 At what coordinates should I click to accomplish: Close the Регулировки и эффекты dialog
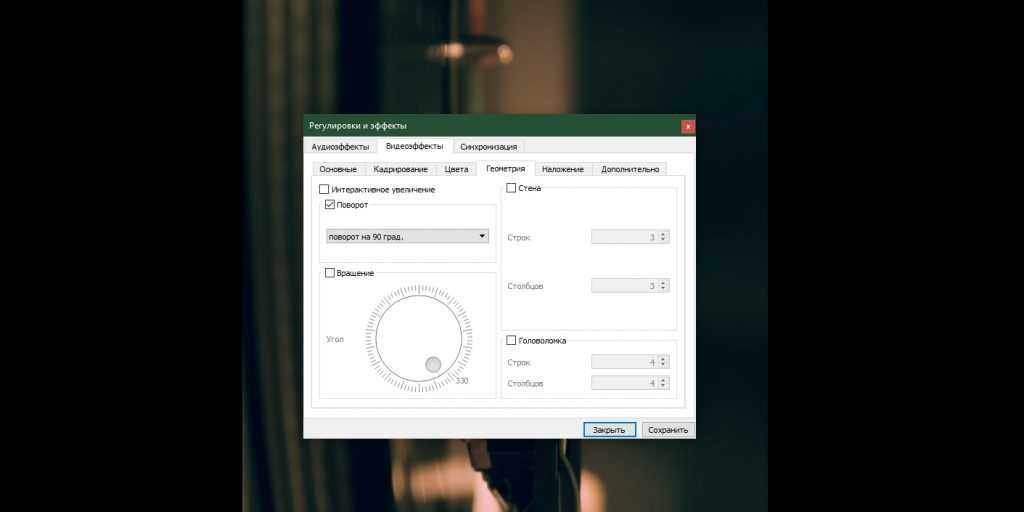click(x=687, y=126)
